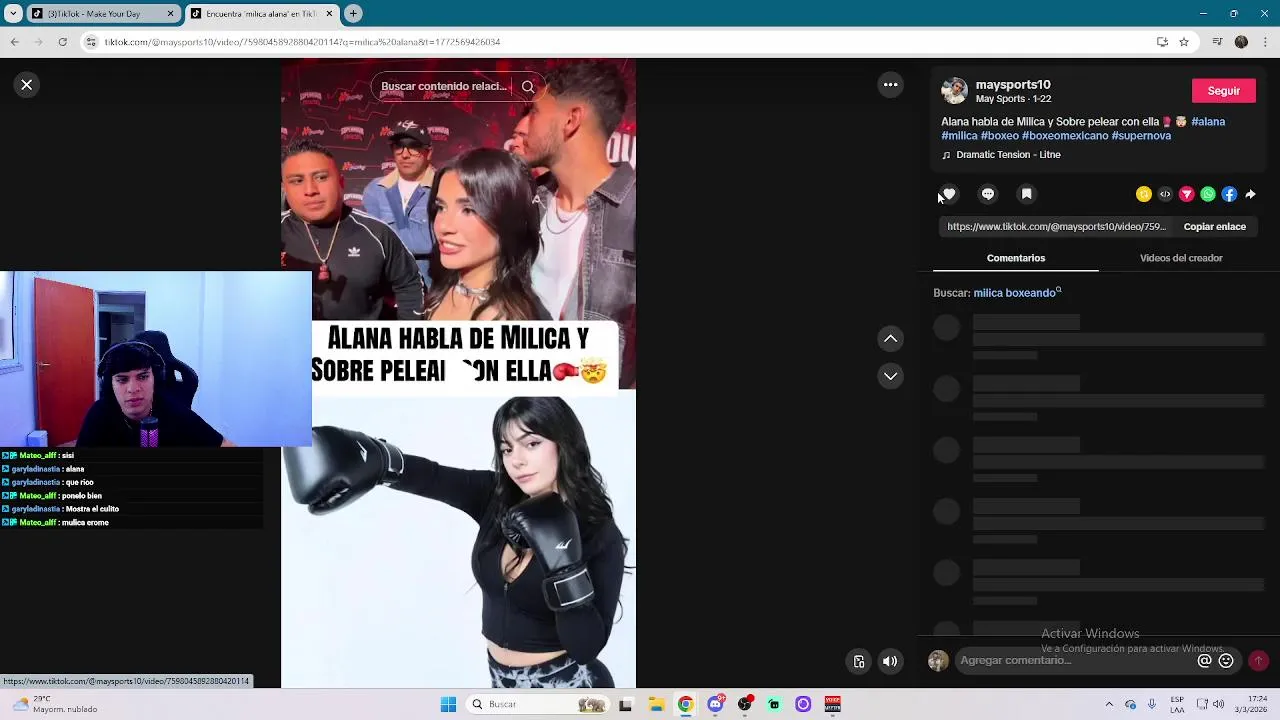Save video with the bookmark icon
This screenshot has height=720, width=1280.
pos(1026,194)
